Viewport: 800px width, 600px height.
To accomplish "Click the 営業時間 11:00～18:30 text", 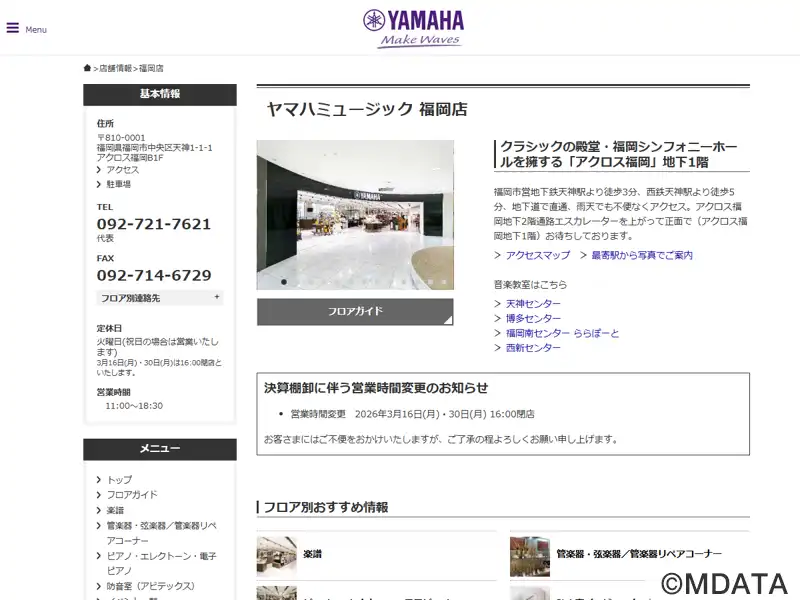I will point(134,406).
